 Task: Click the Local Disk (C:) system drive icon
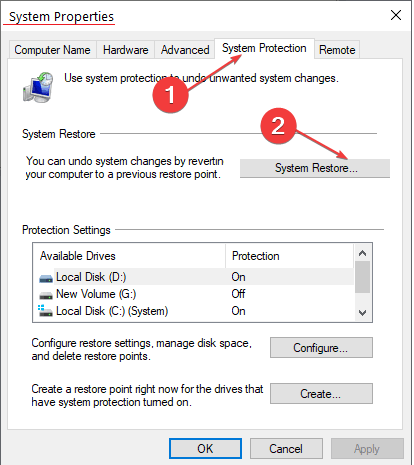tap(45, 311)
